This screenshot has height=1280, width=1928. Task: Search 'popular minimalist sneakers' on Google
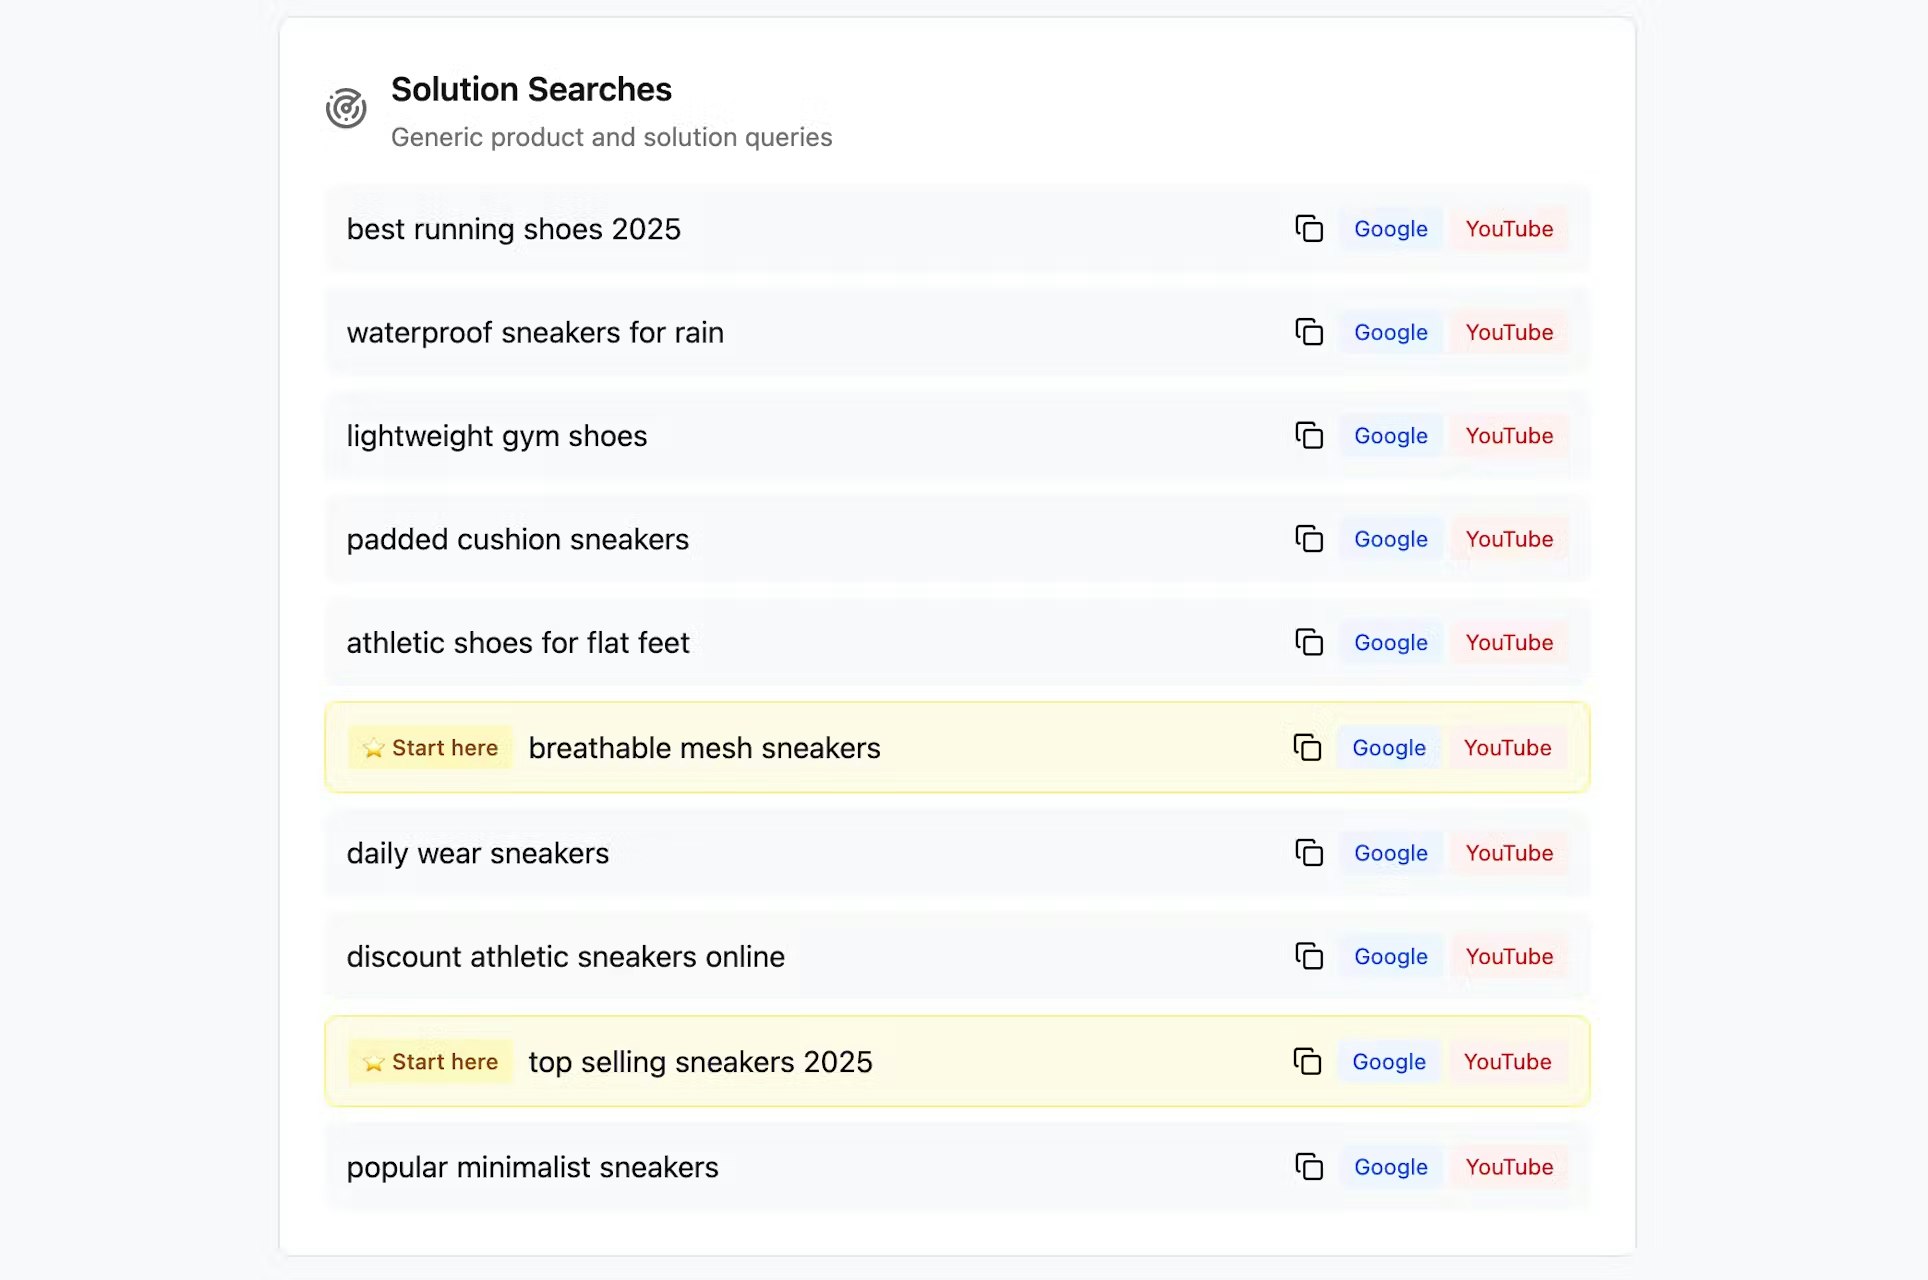pos(1390,1167)
